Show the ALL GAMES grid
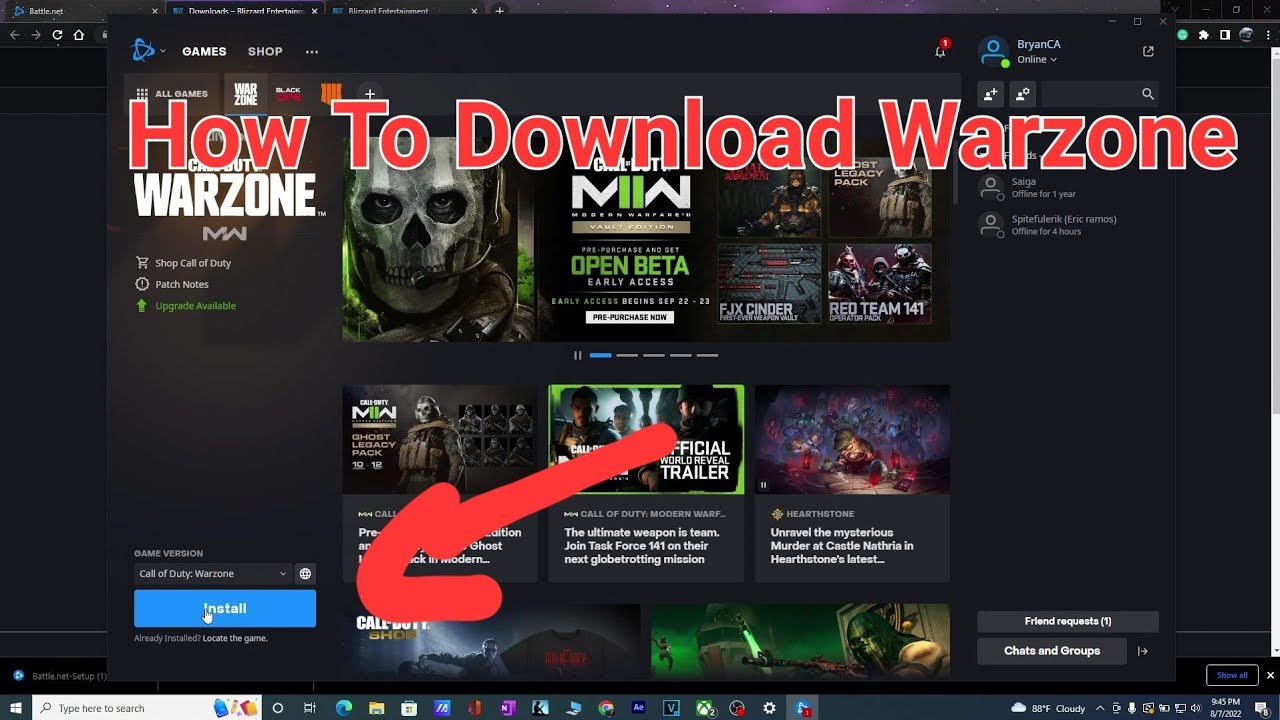 tap(172, 94)
